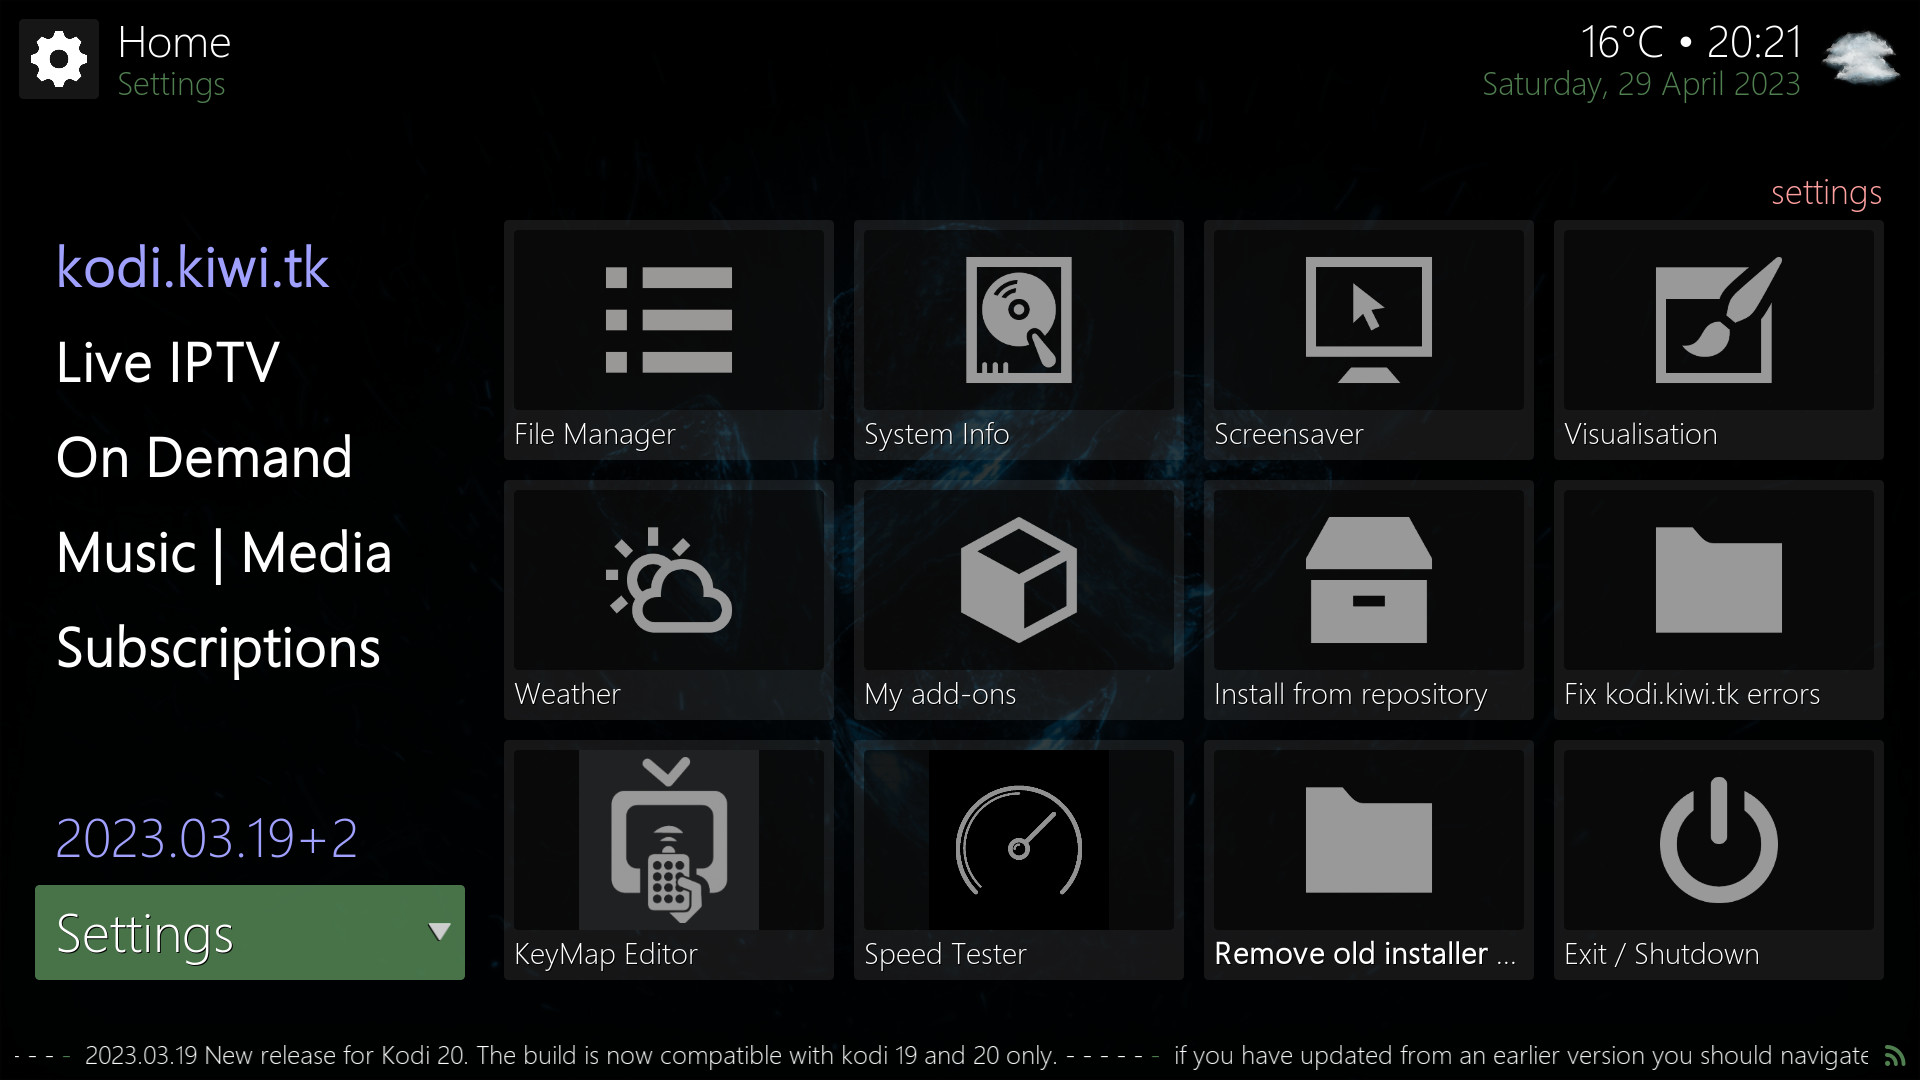Screen dimensions: 1920x1080
Task: Expand the Settings submenu arrow
Action: pos(439,932)
